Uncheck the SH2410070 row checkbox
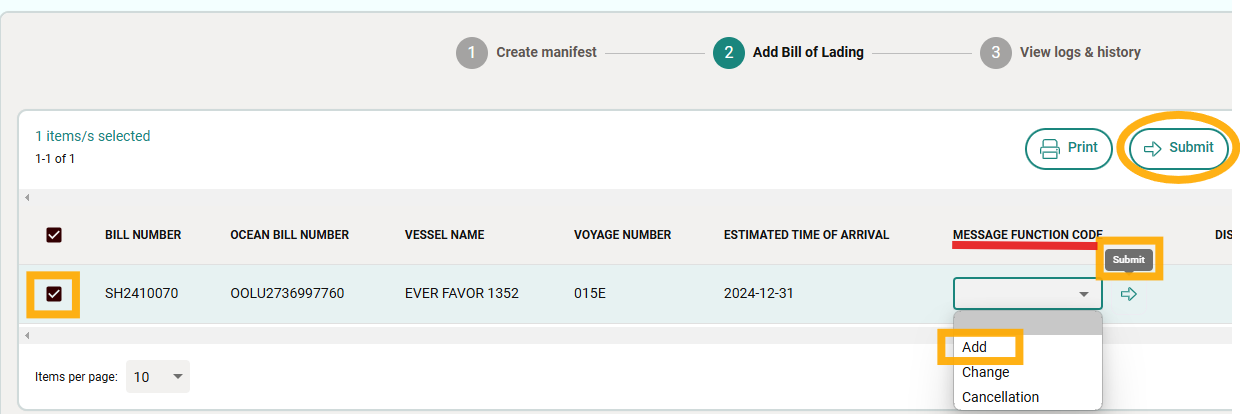The image size is (1240, 414). tap(54, 294)
